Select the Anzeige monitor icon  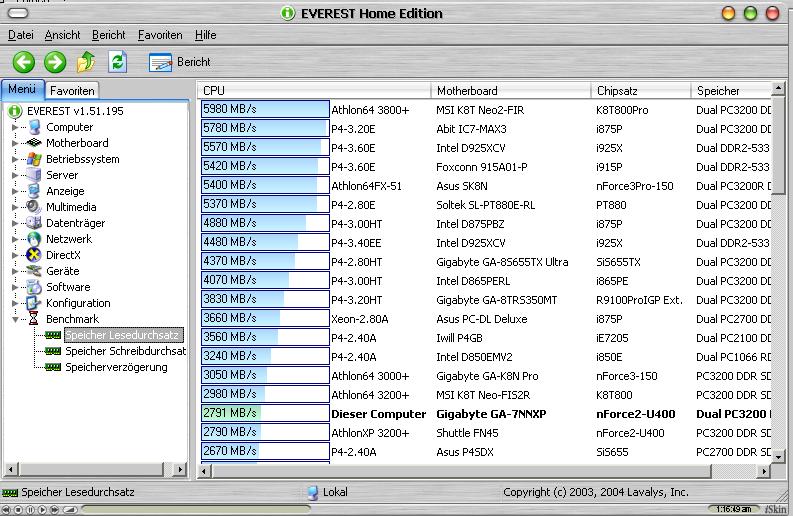tap(34, 191)
